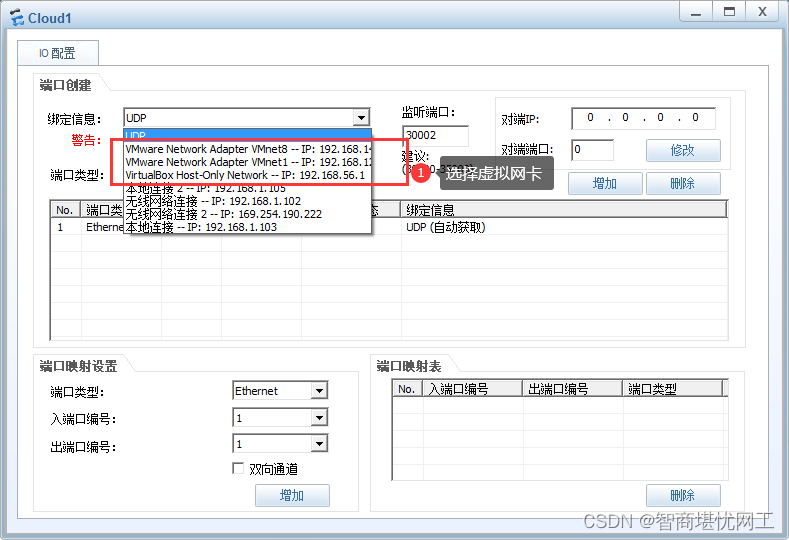
Task: Maximize the Cloud1 window
Action: 729,13
